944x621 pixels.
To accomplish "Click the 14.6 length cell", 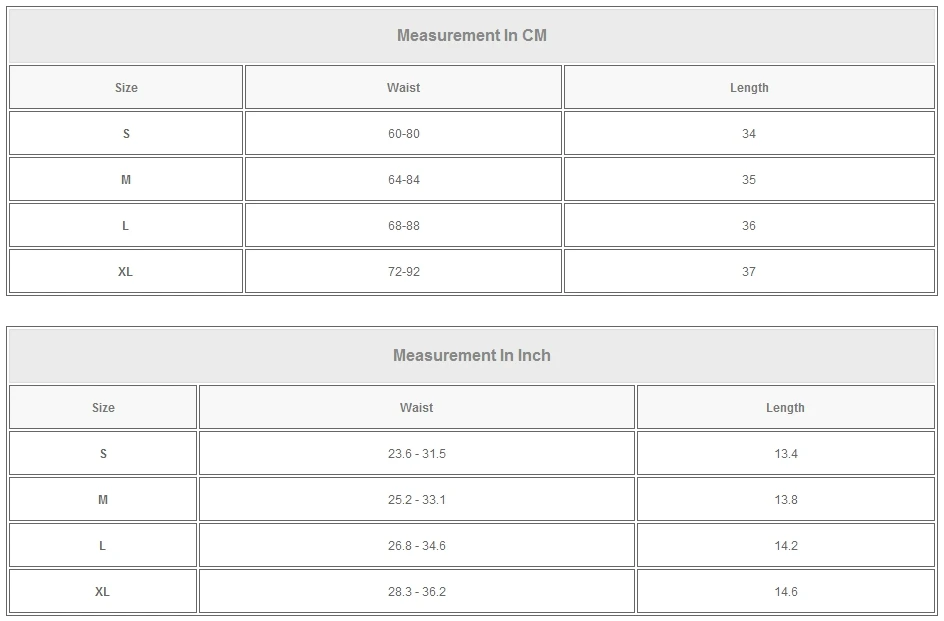I will click(785, 592).
